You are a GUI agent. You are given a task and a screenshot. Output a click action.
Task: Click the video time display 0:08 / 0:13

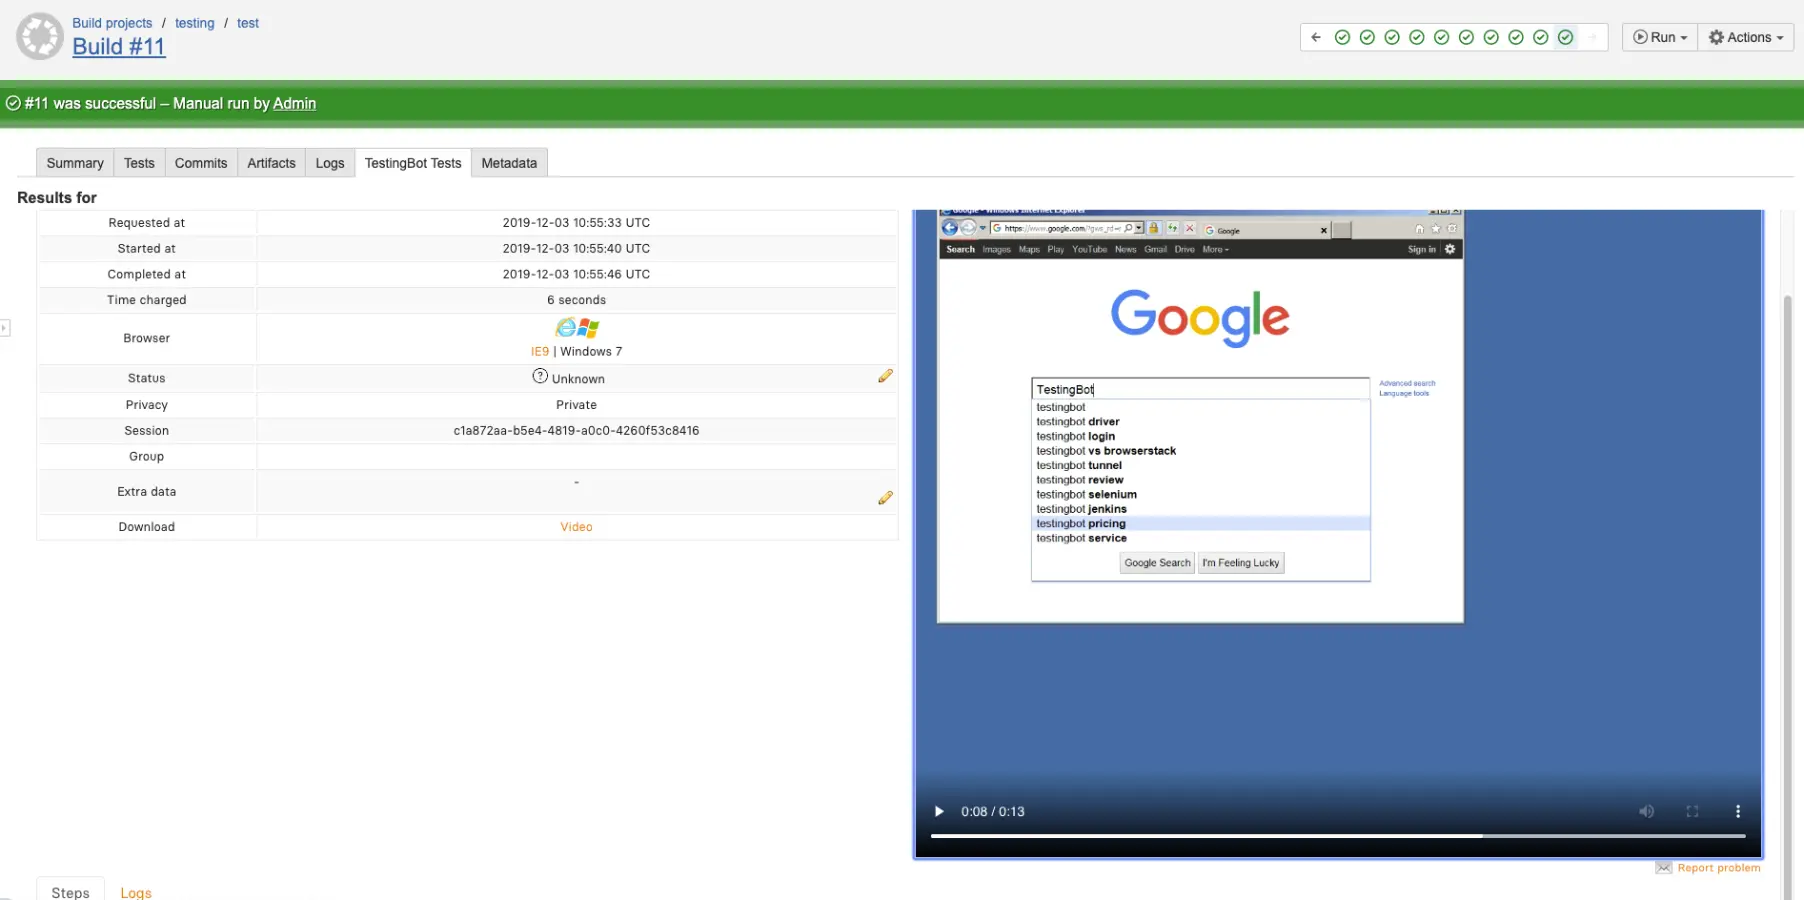(992, 811)
